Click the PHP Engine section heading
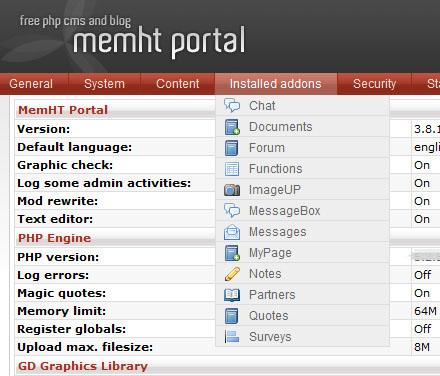The image size is (440, 376). click(54, 238)
